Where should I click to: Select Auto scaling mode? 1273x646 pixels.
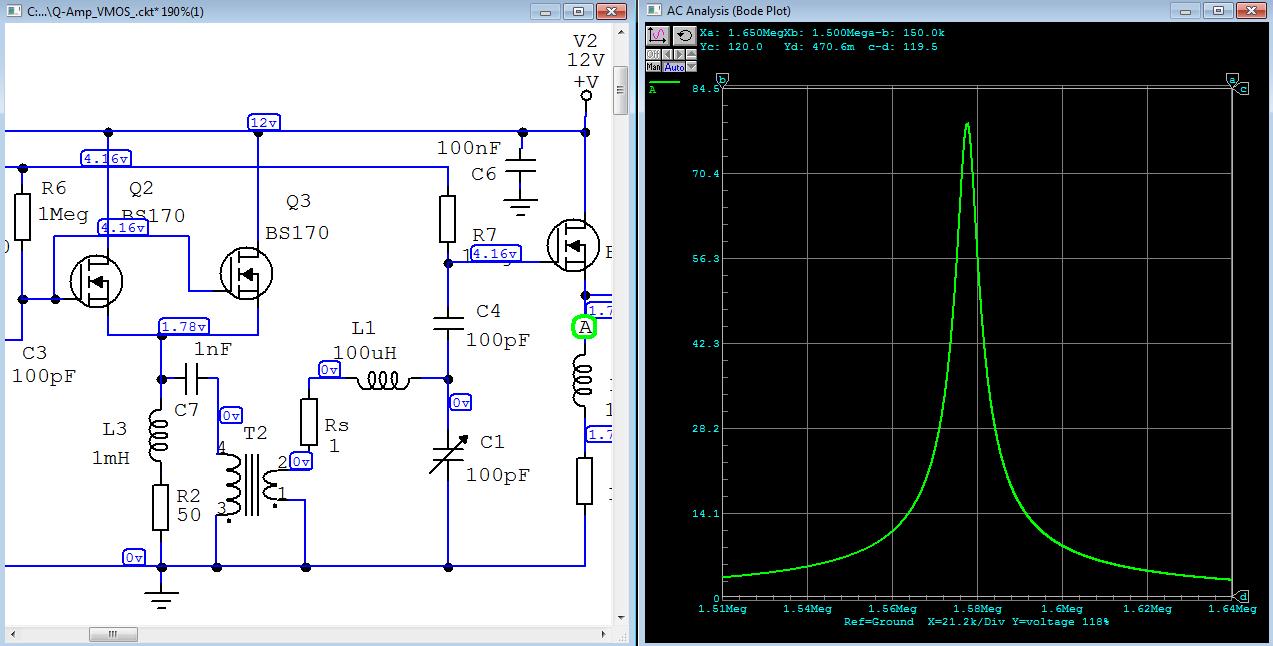click(673, 66)
